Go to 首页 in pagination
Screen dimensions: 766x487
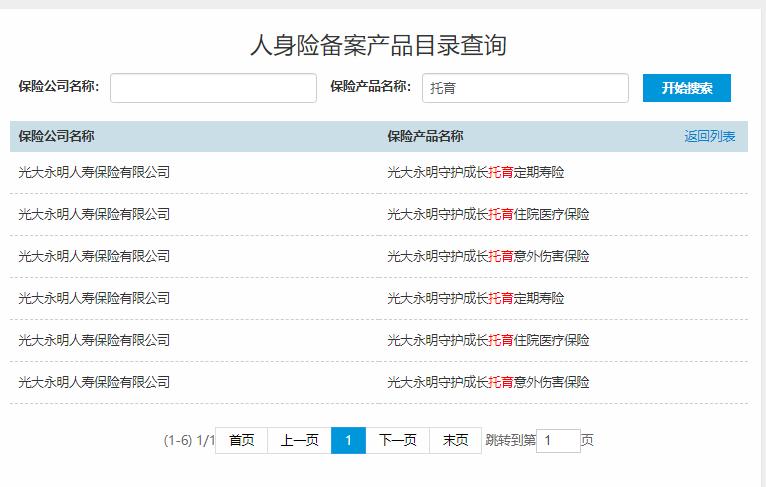click(241, 440)
